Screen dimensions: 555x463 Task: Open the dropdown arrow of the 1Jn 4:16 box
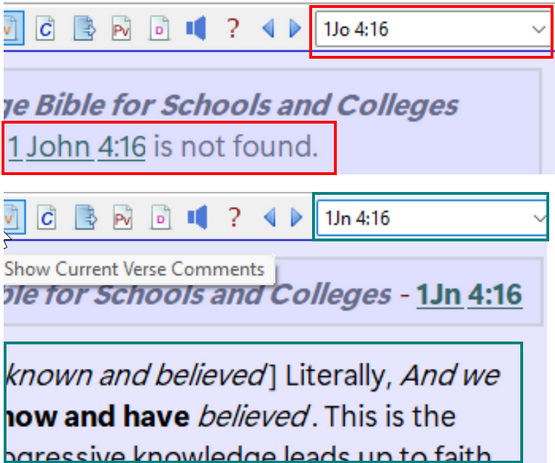coord(539,218)
